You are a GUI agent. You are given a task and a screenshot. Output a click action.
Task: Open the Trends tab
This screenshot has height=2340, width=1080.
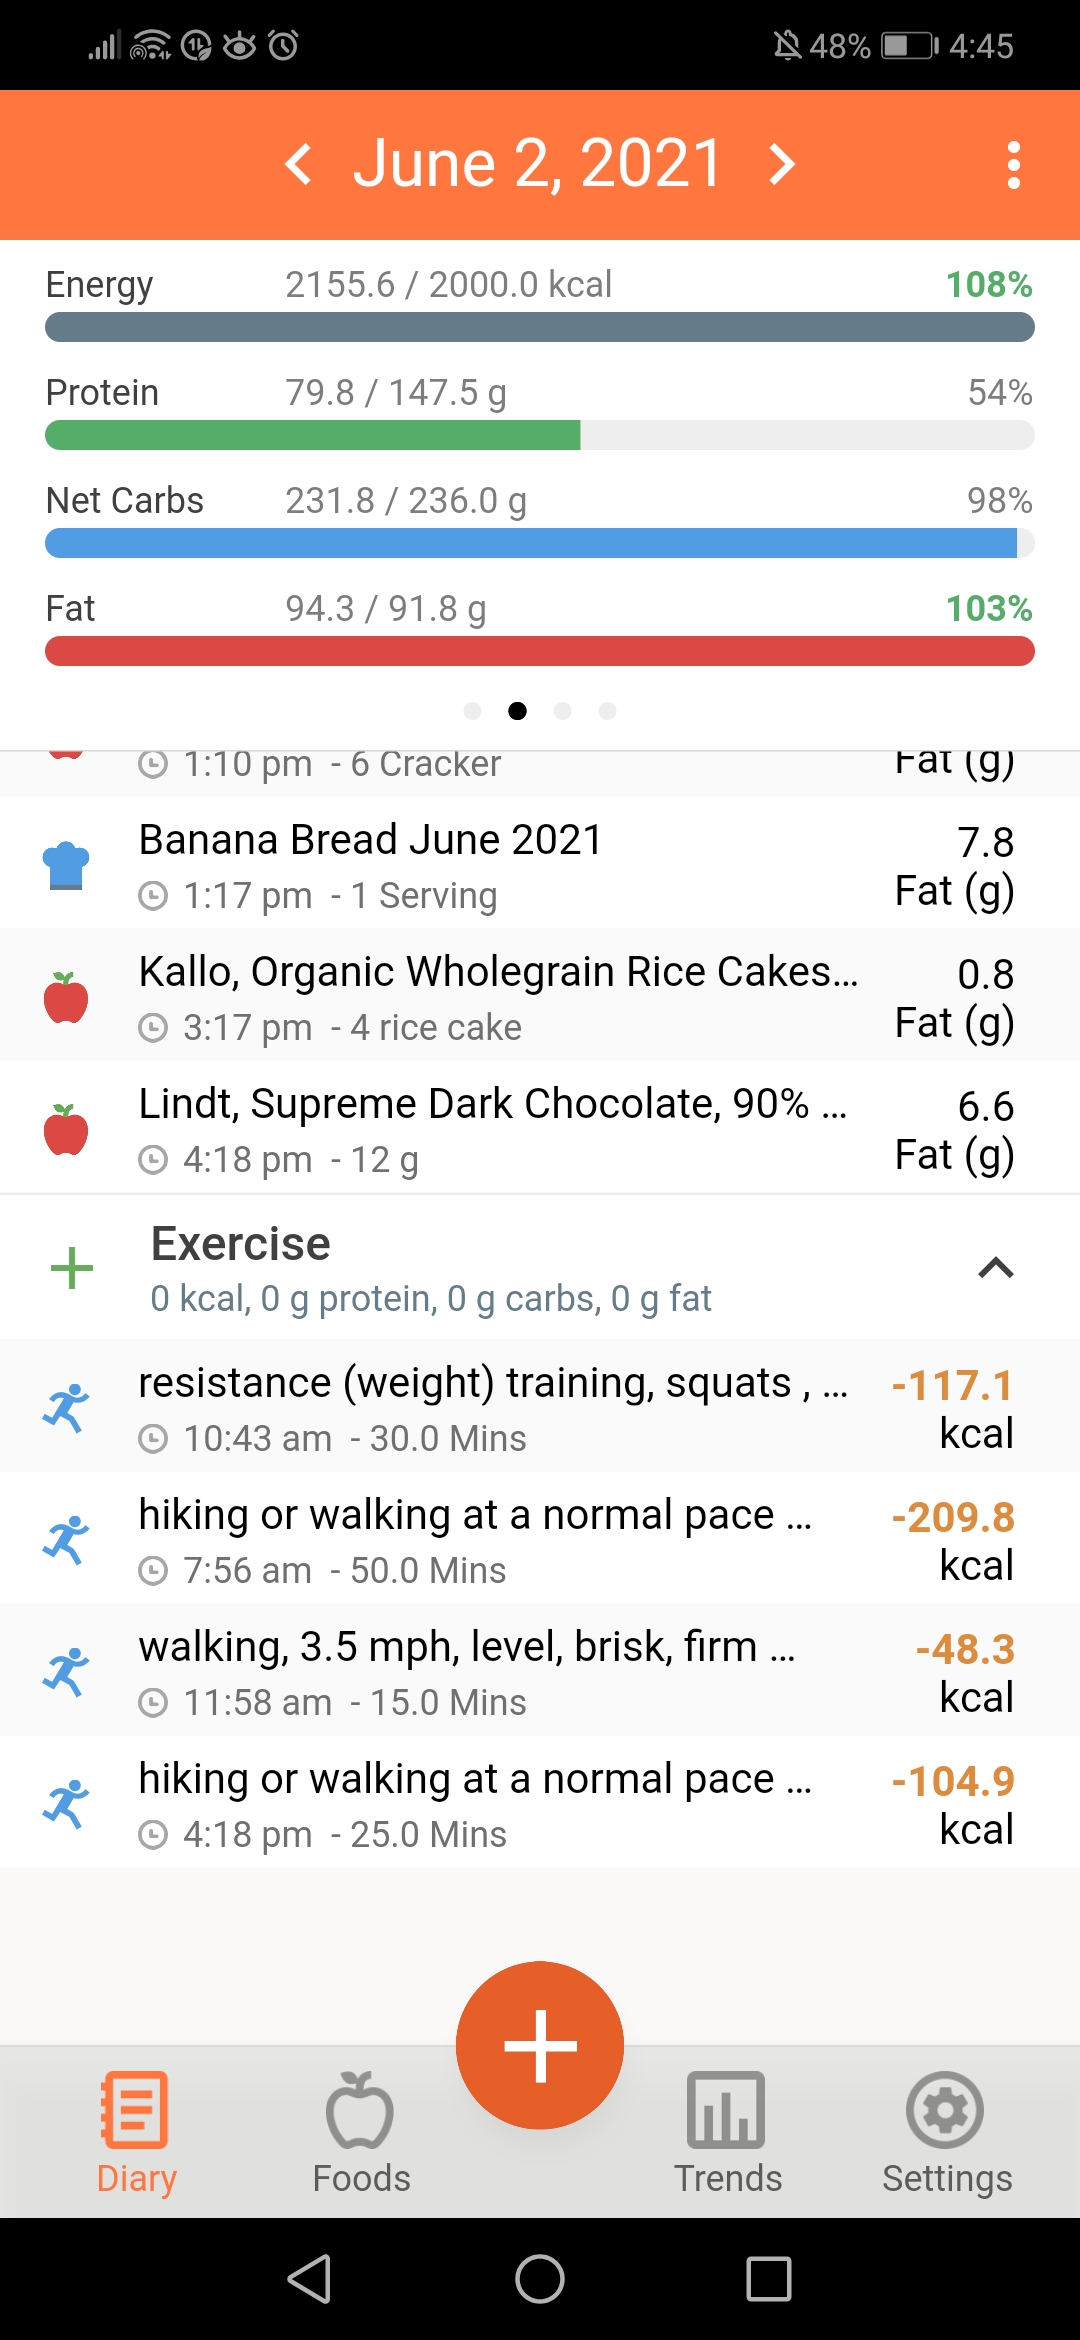click(727, 2132)
